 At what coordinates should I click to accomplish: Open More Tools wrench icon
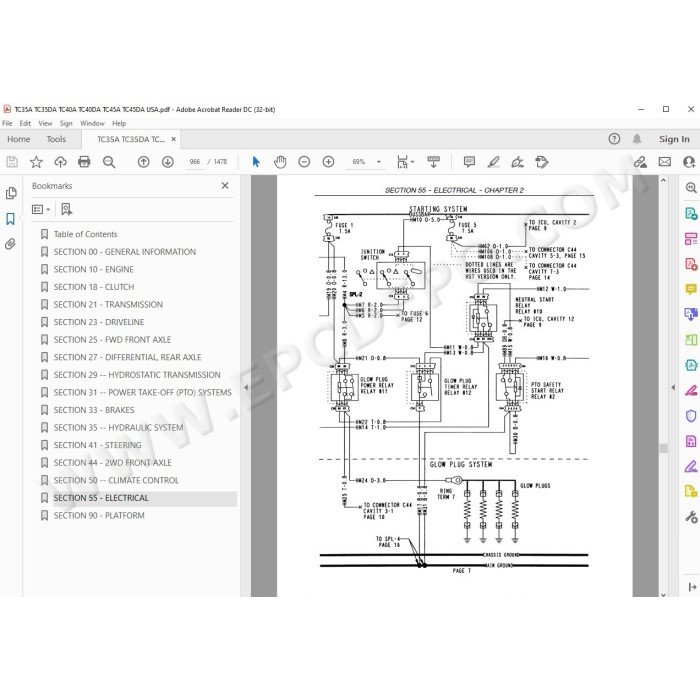click(691, 517)
